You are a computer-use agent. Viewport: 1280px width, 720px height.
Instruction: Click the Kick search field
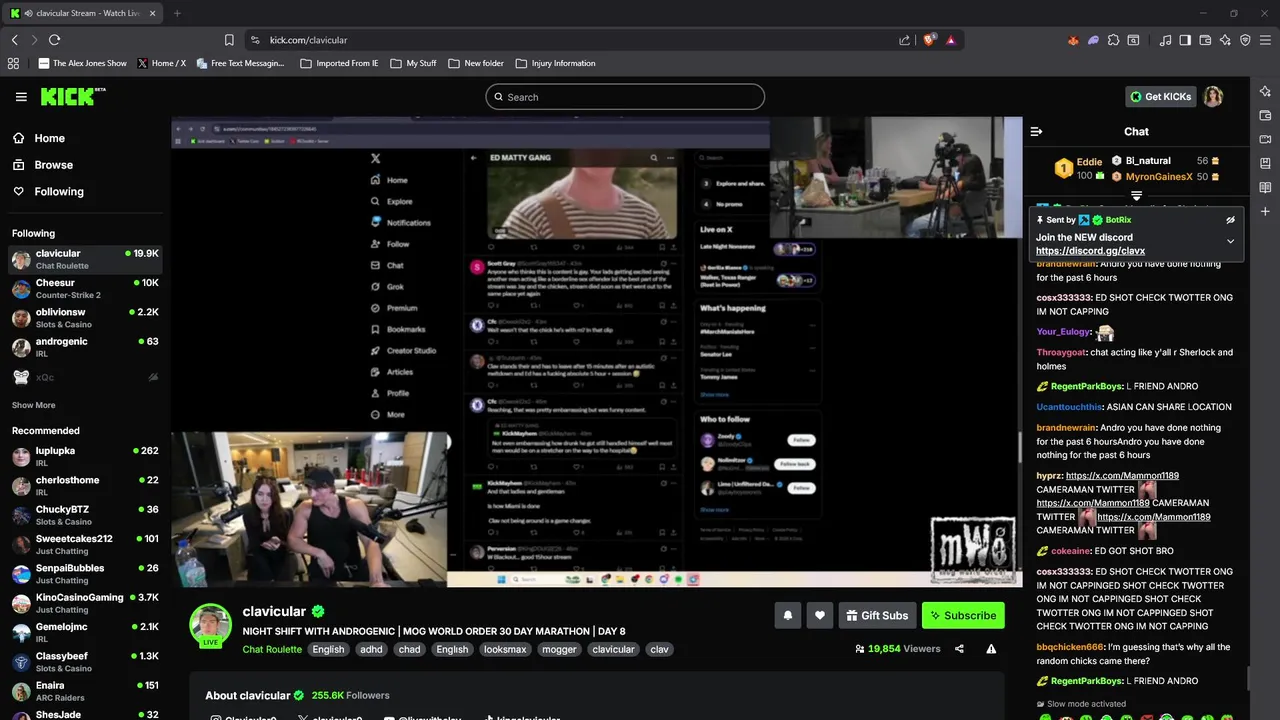click(625, 97)
